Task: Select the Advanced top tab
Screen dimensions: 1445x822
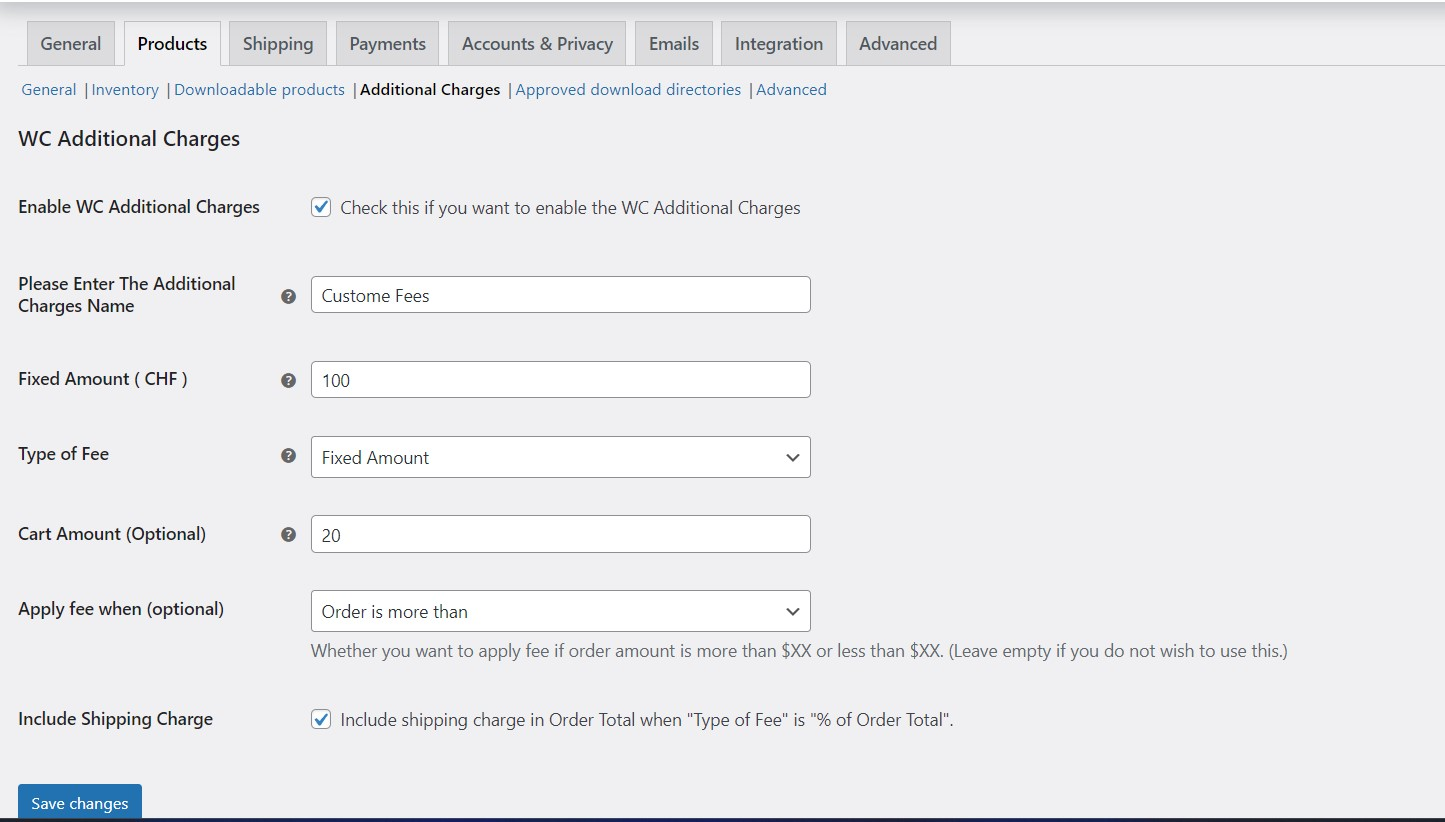Action: [x=898, y=43]
